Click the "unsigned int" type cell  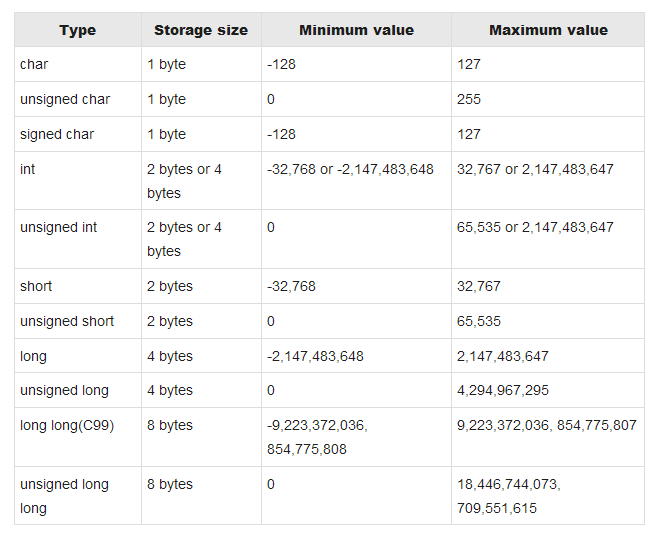click(x=58, y=227)
